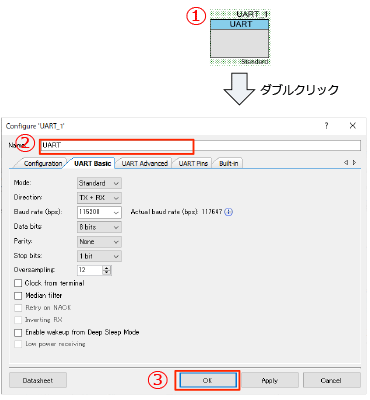The image size is (370, 400).
Task: Click the Apply button
Action: pyautogui.click(x=270, y=380)
